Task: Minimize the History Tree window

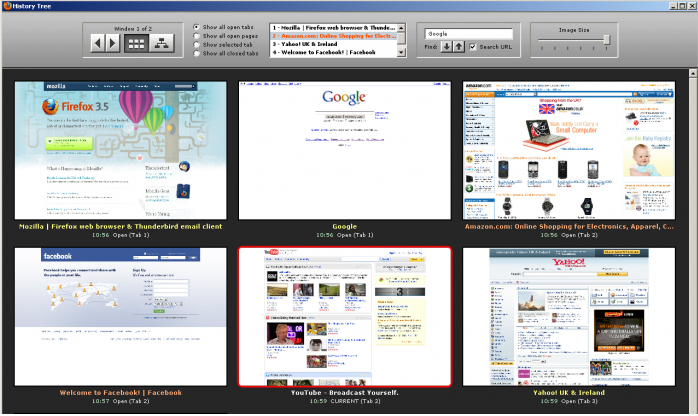Action: 674,6
